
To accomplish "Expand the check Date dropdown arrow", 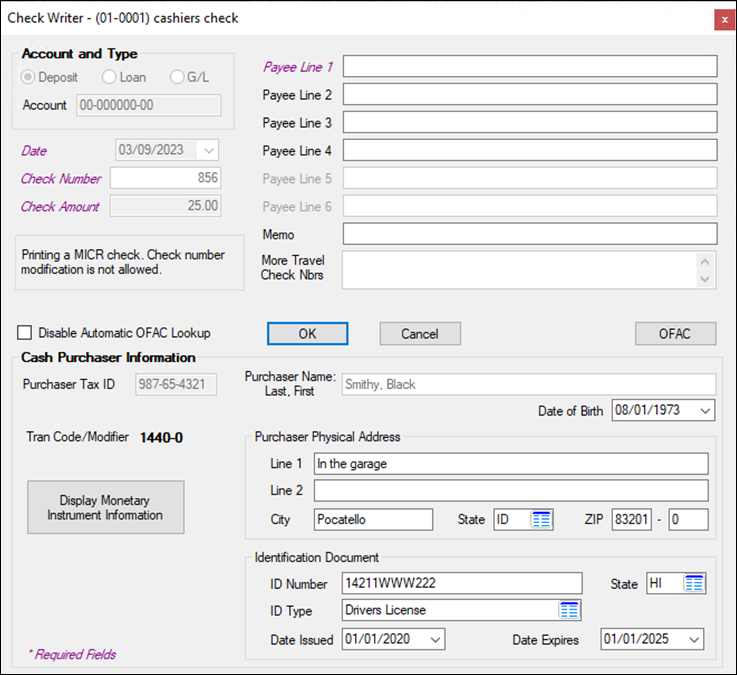I will tap(209, 150).
